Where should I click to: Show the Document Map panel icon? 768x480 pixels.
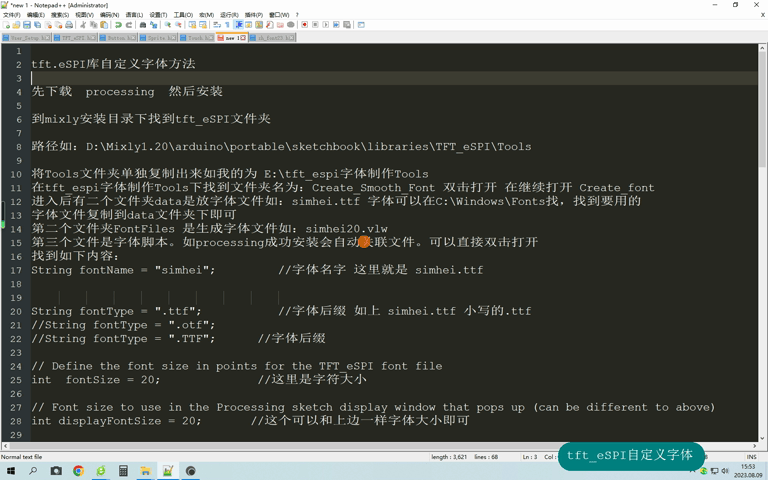259,24
